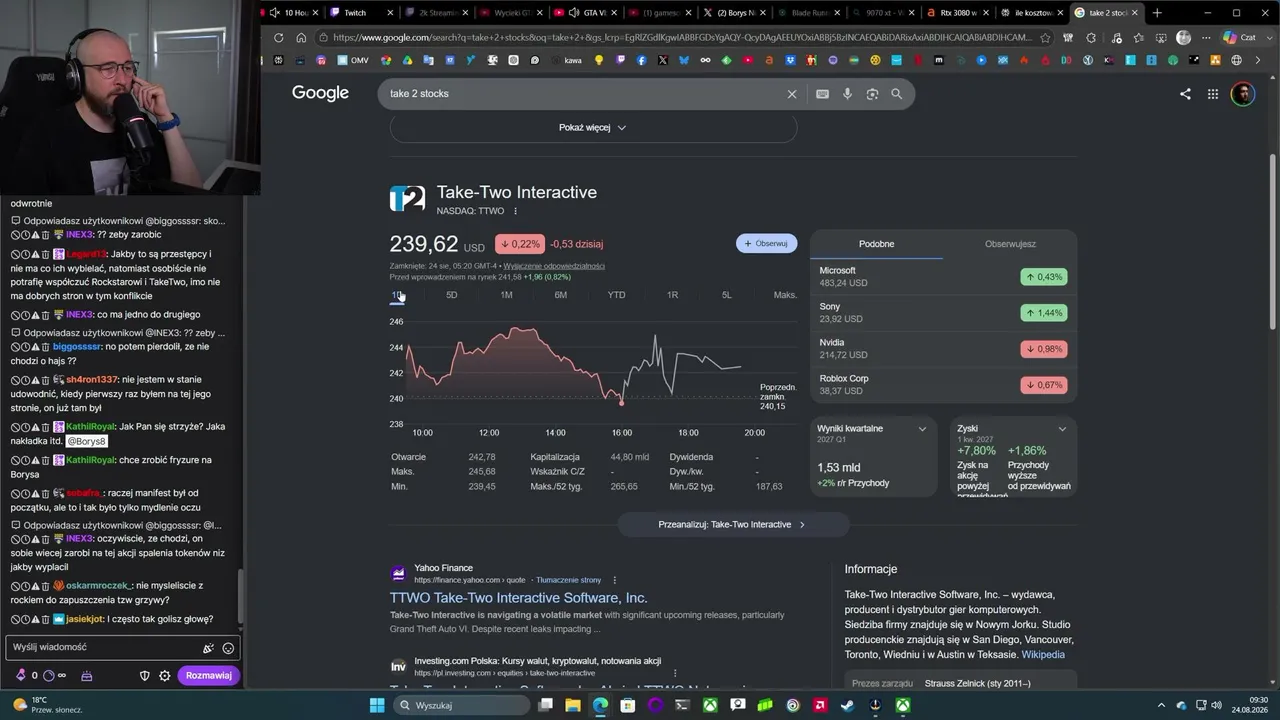Select the 5D chart range
This screenshot has height=720, width=1280.
[x=452, y=295]
